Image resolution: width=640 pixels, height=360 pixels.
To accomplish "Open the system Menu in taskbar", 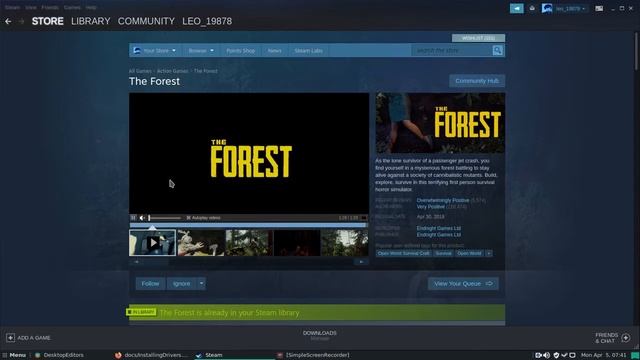I will tap(14, 355).
